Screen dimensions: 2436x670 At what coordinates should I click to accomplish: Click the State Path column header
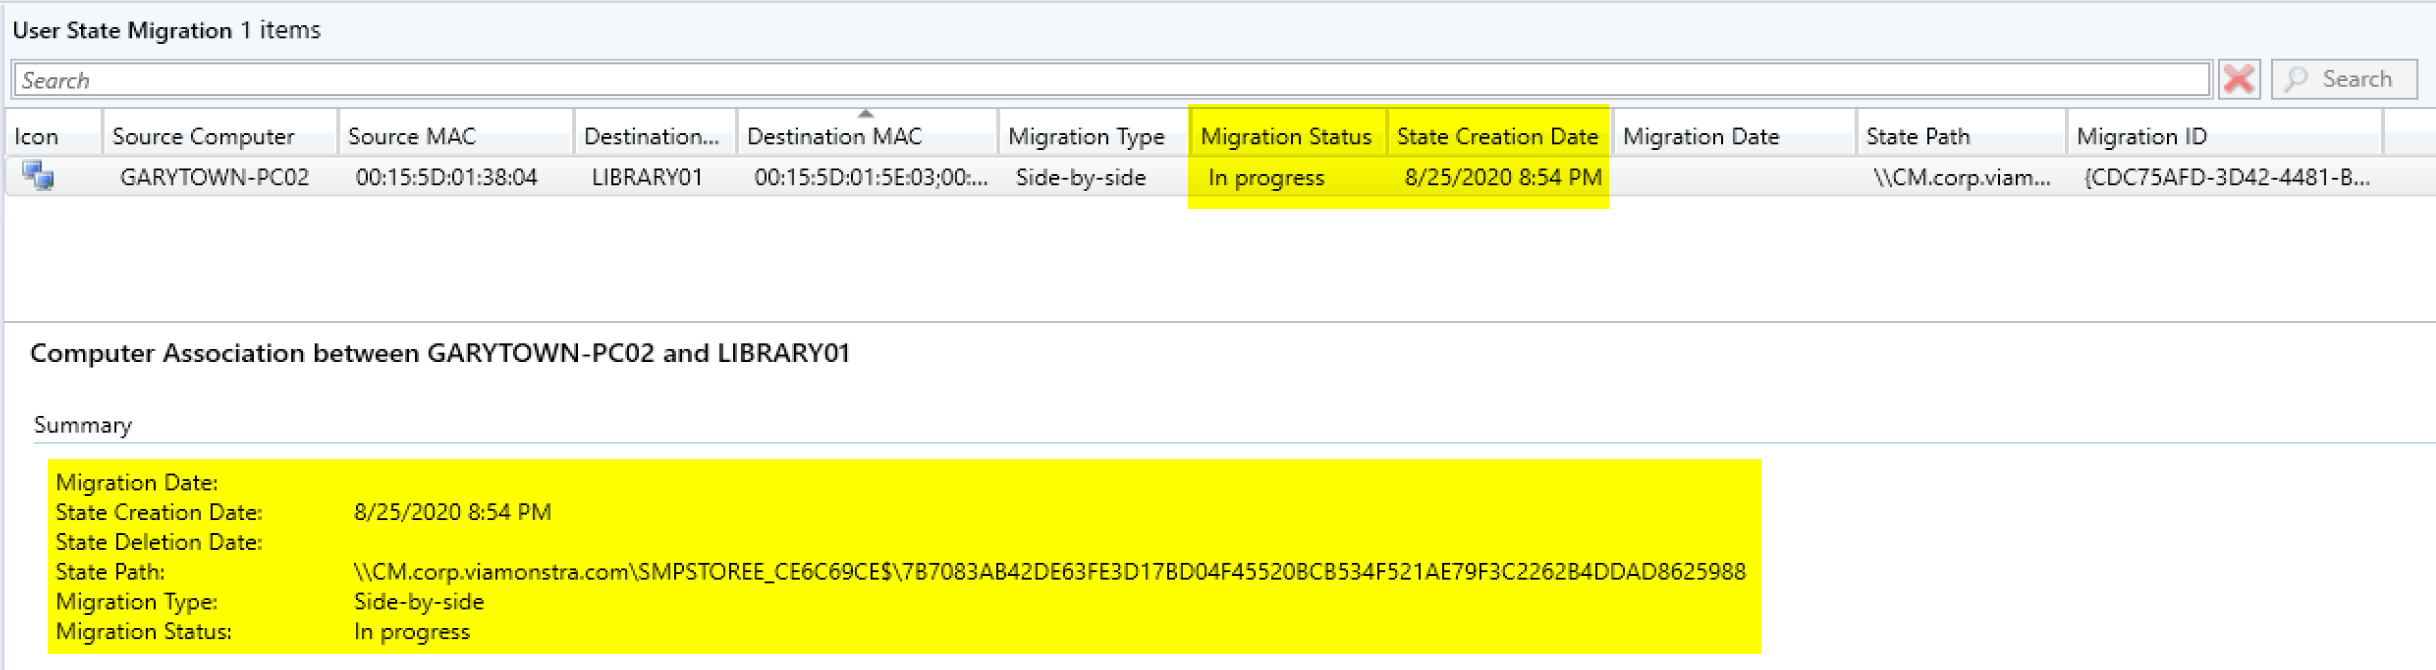[x=1918, y=136]
